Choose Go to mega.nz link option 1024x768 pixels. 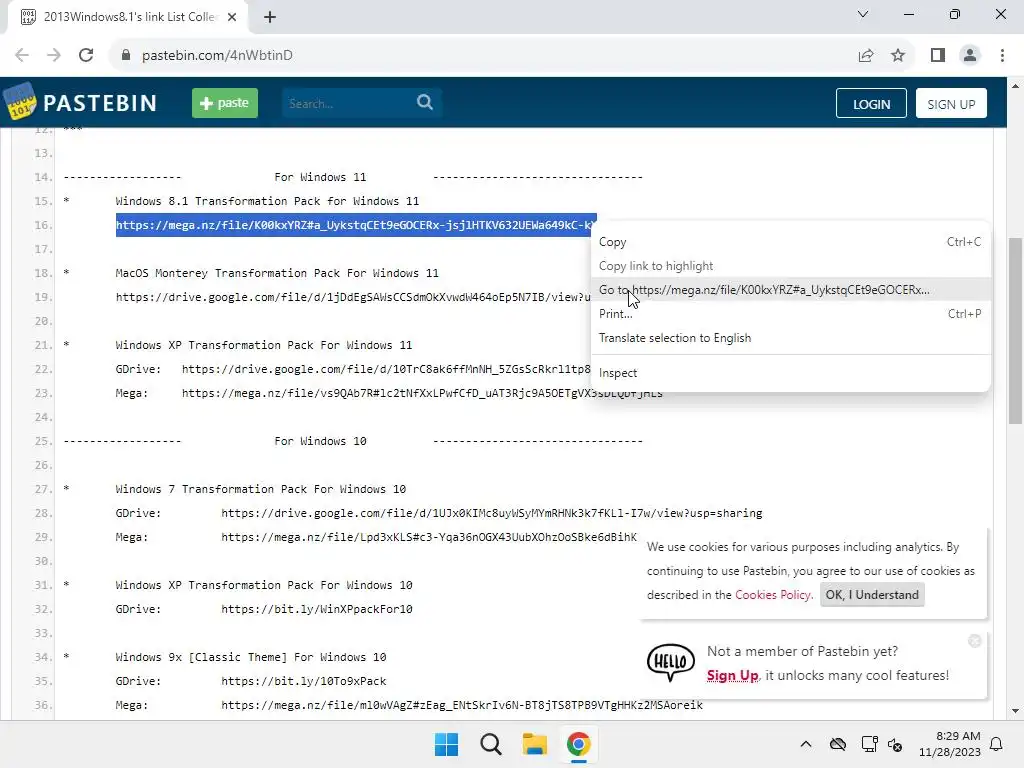tap(790, 290)
